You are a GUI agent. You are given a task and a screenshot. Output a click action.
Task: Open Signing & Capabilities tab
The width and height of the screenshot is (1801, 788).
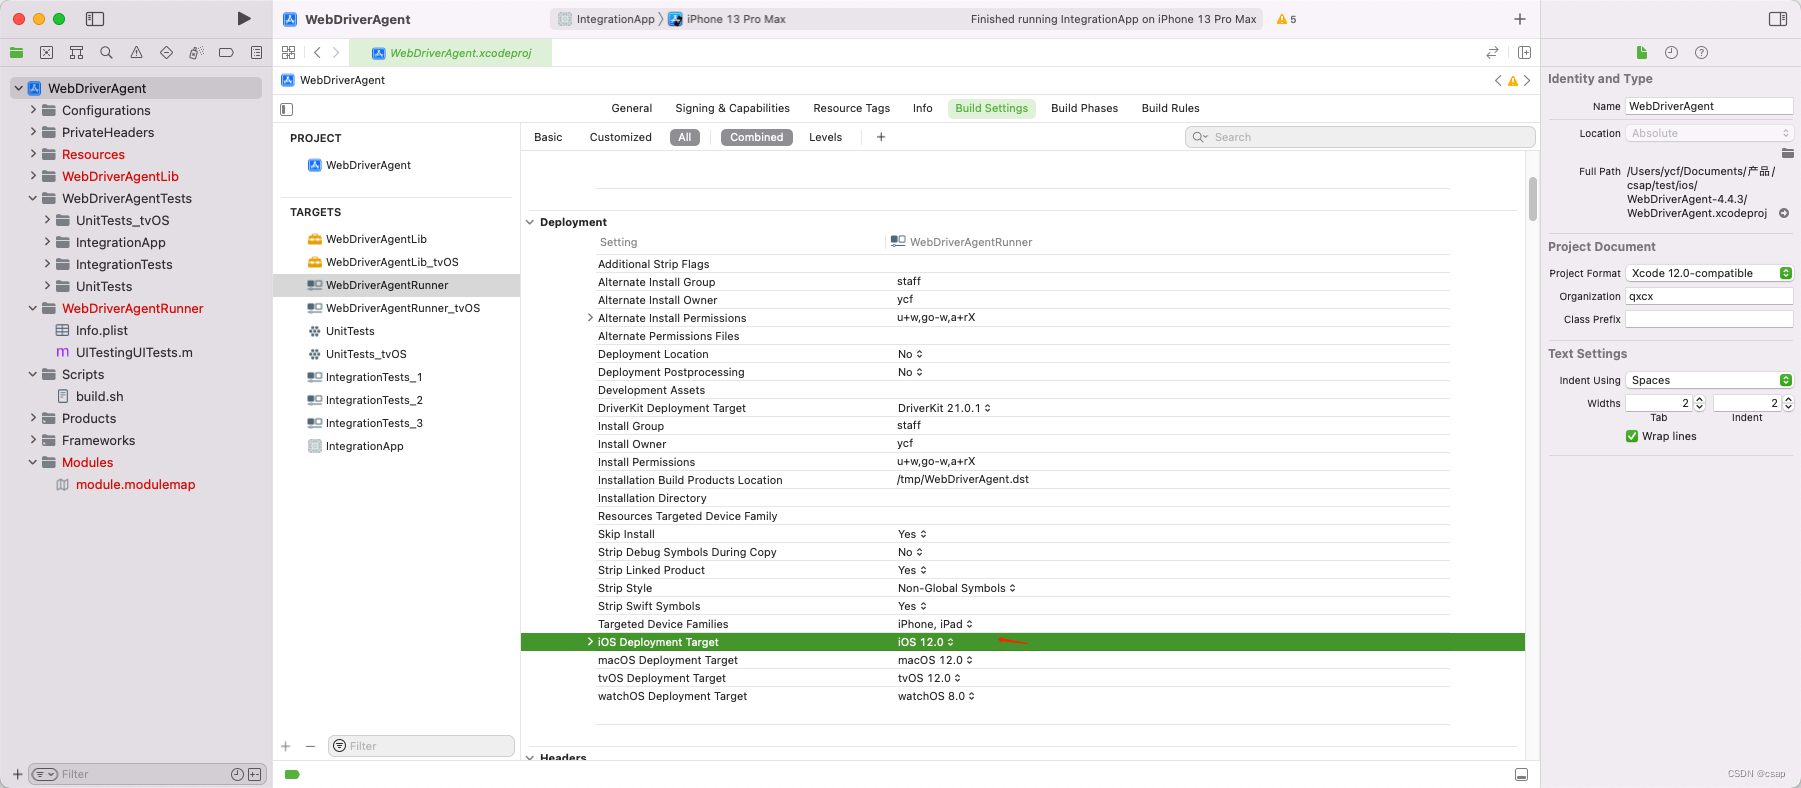(732, 108)
